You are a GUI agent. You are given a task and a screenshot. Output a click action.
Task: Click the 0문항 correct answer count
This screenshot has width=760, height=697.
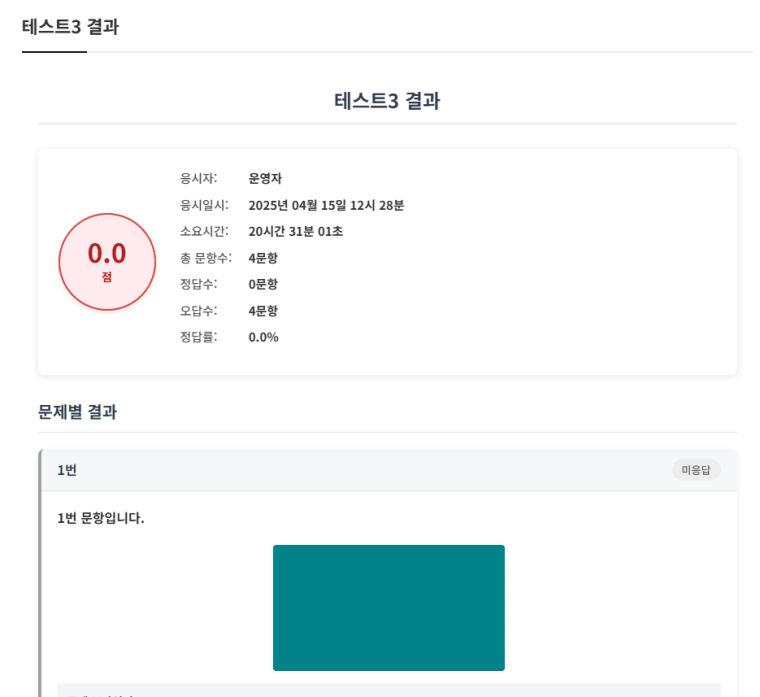263,284
